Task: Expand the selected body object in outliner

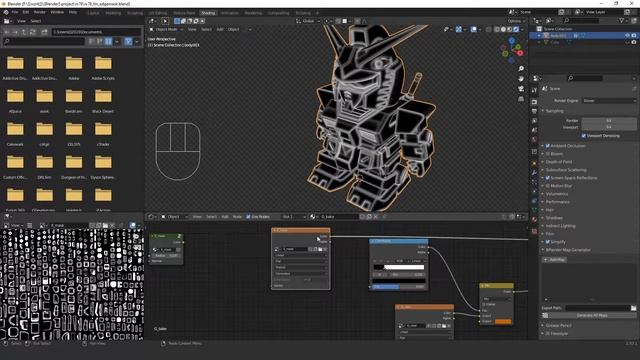Action: [539, 36]
